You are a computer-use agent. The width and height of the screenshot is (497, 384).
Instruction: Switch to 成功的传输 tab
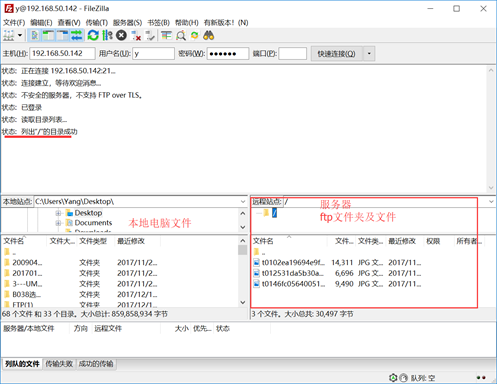(x=96, y=364)
